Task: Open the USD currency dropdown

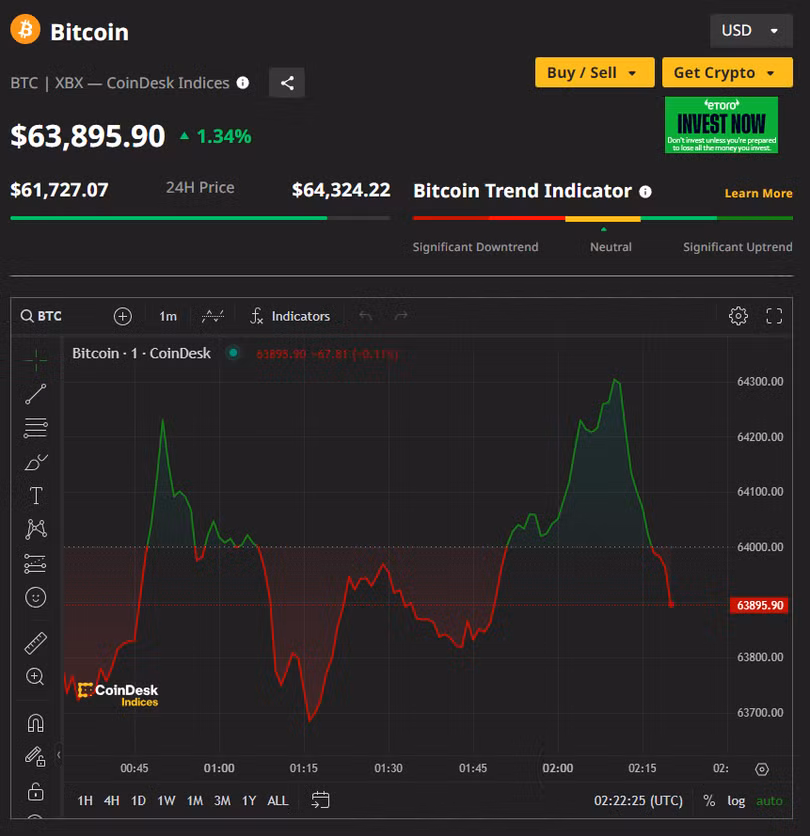Action: (x=751, y=30)
